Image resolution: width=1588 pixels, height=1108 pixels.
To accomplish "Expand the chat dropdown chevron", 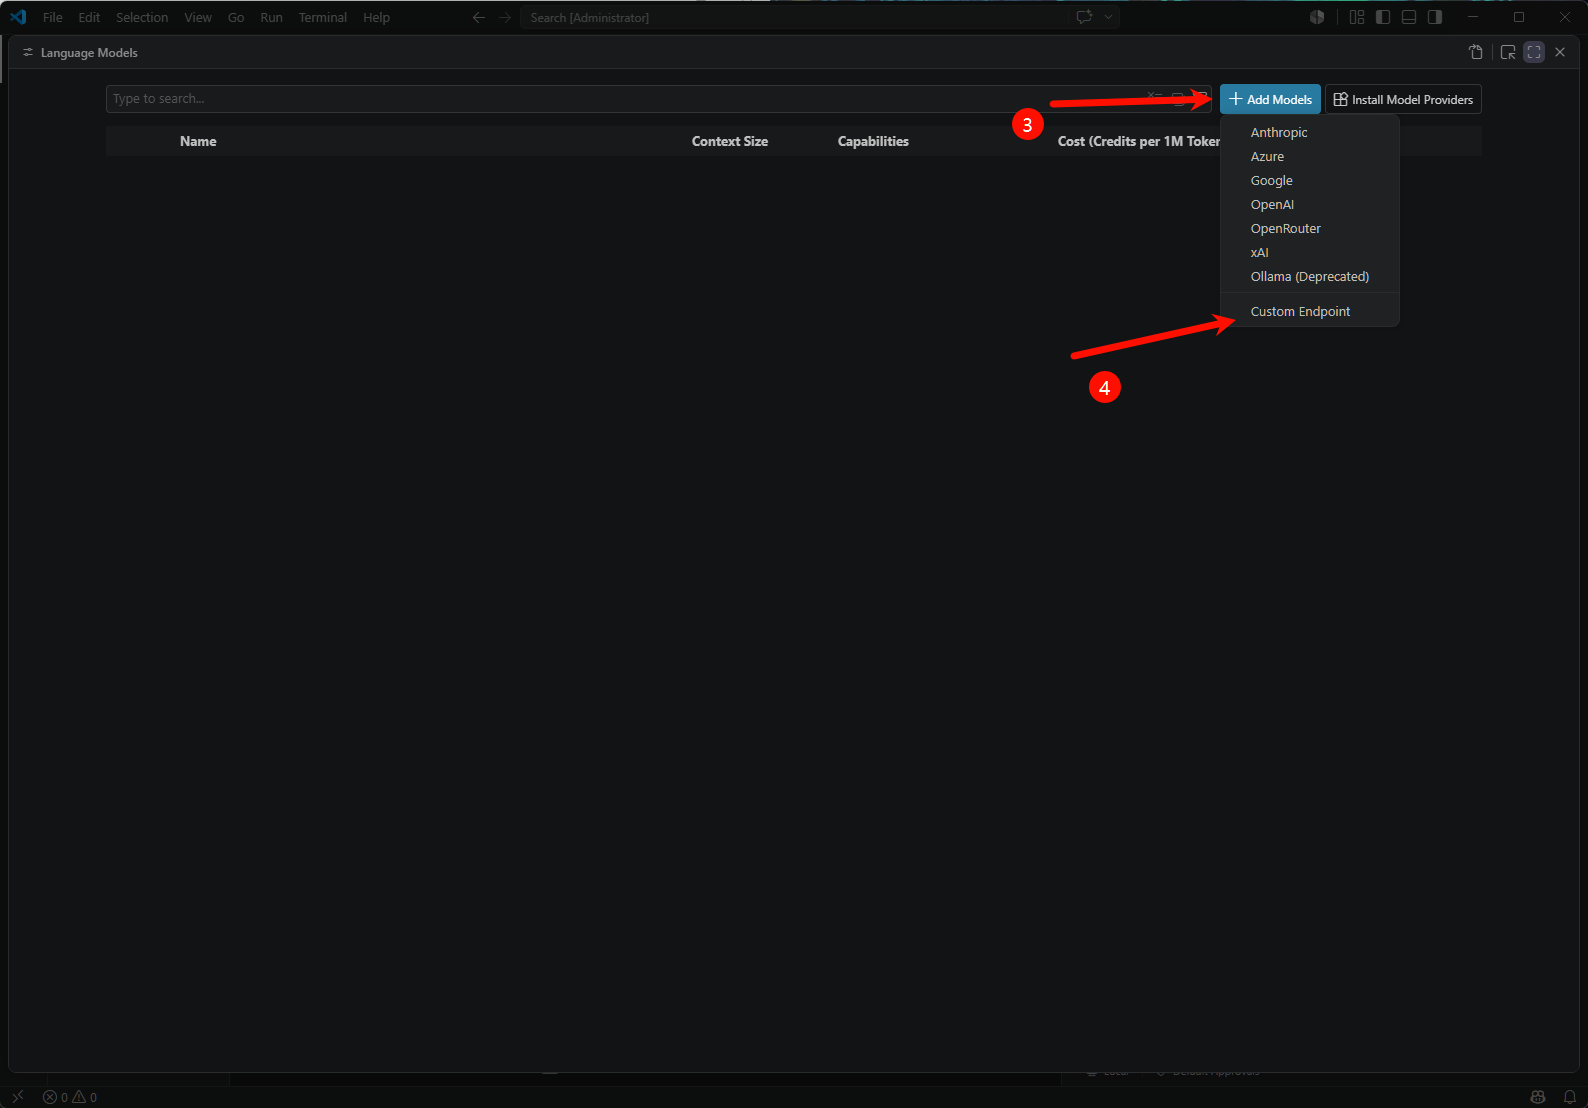I will point(1108,17).
